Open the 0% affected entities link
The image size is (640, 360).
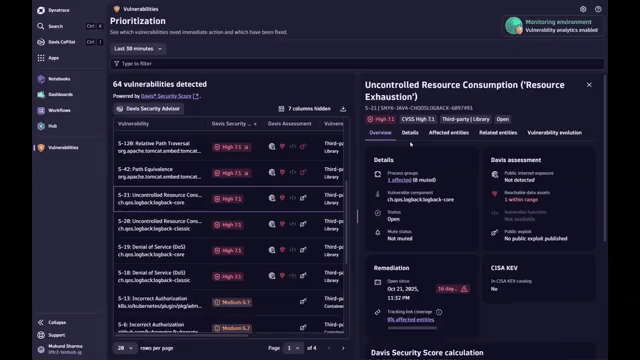coord(411,320)
